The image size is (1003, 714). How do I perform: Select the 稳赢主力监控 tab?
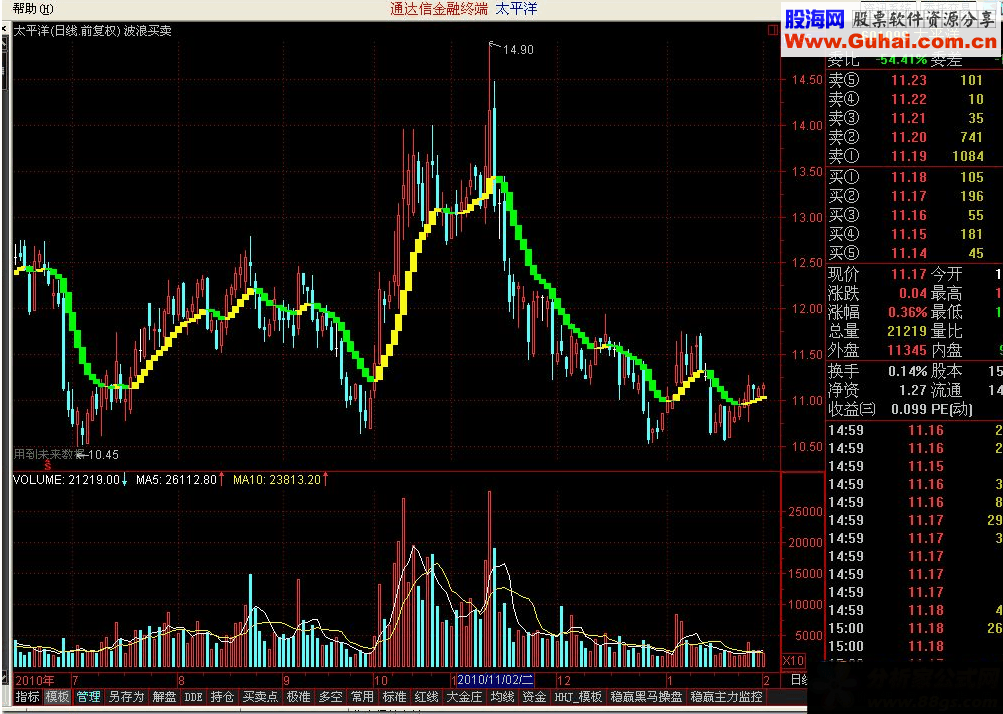727,697
